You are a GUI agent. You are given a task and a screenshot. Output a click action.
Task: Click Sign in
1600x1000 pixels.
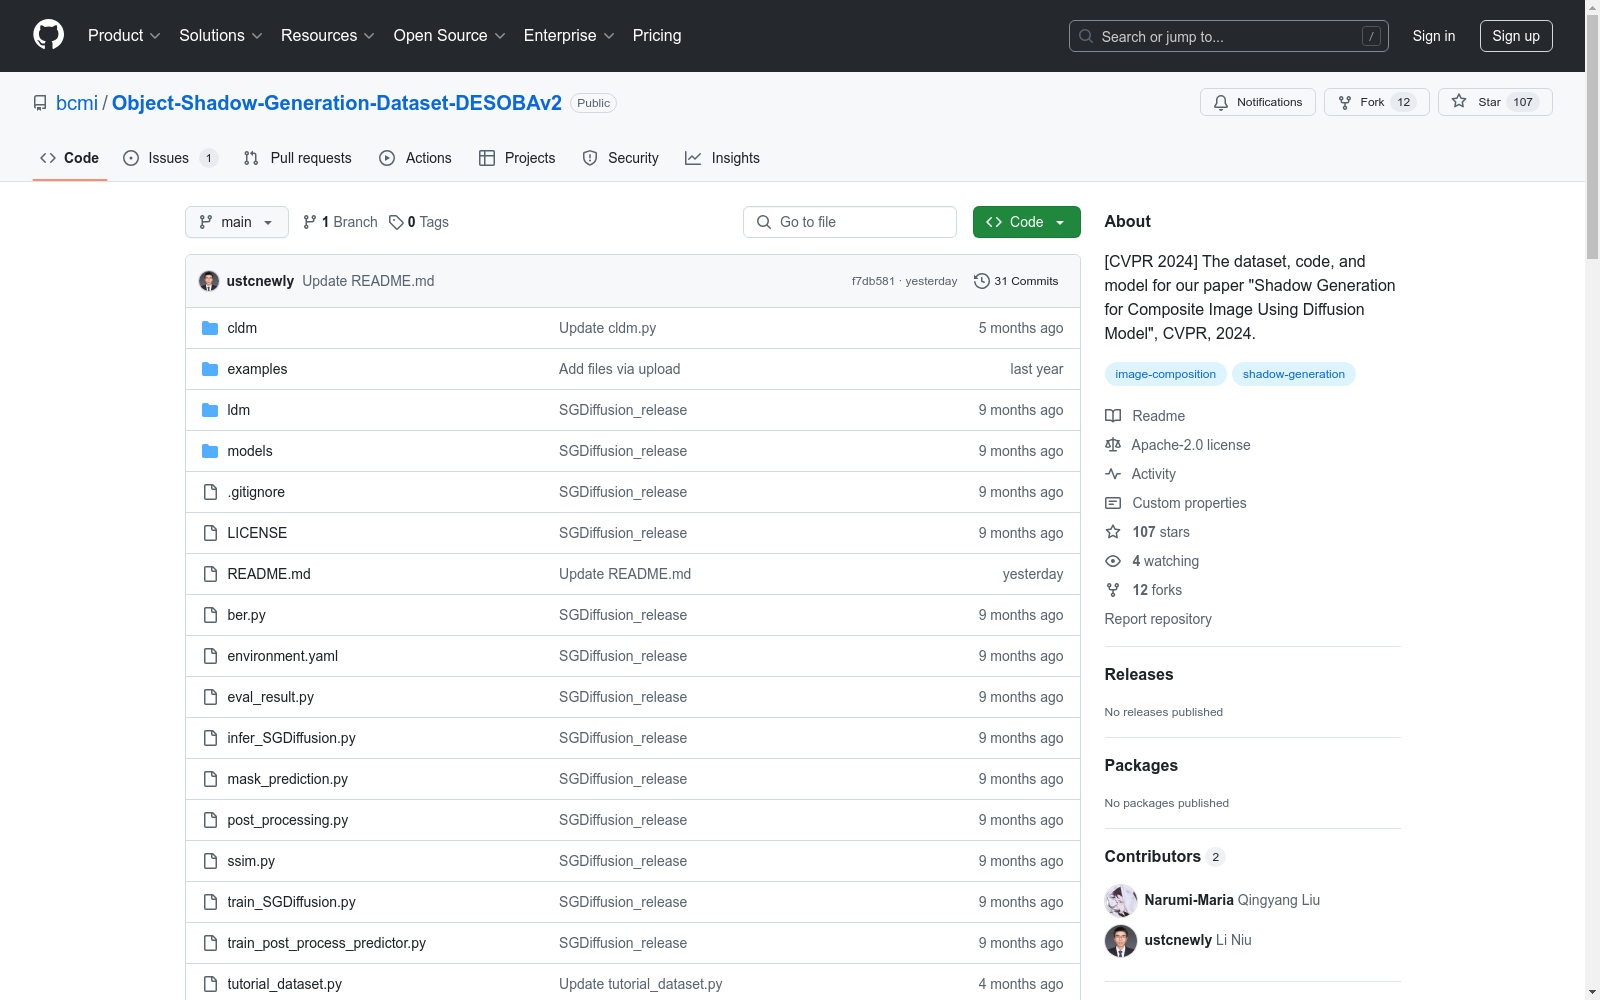point(1434,36)
